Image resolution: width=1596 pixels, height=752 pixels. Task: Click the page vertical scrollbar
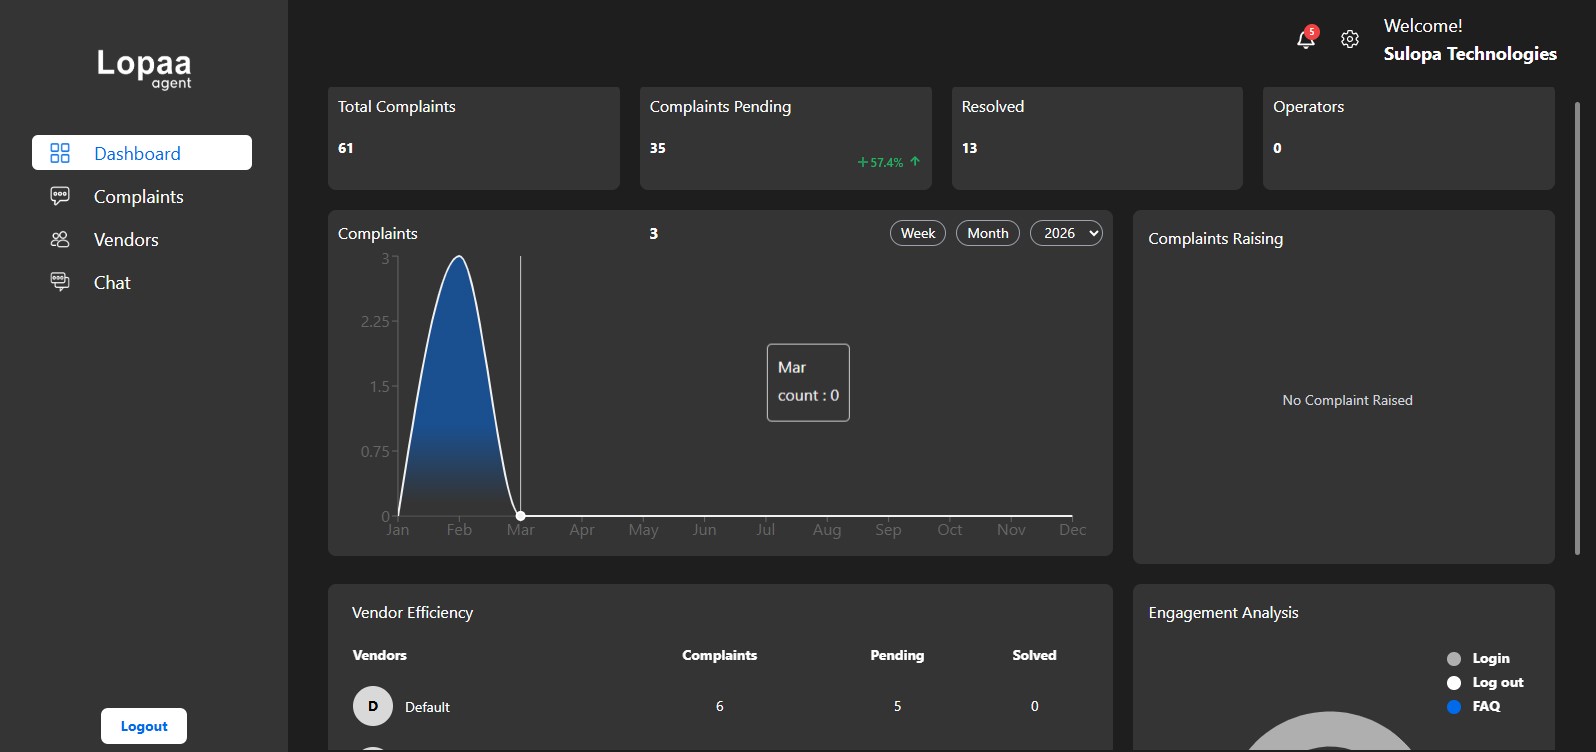(1577, 328)
